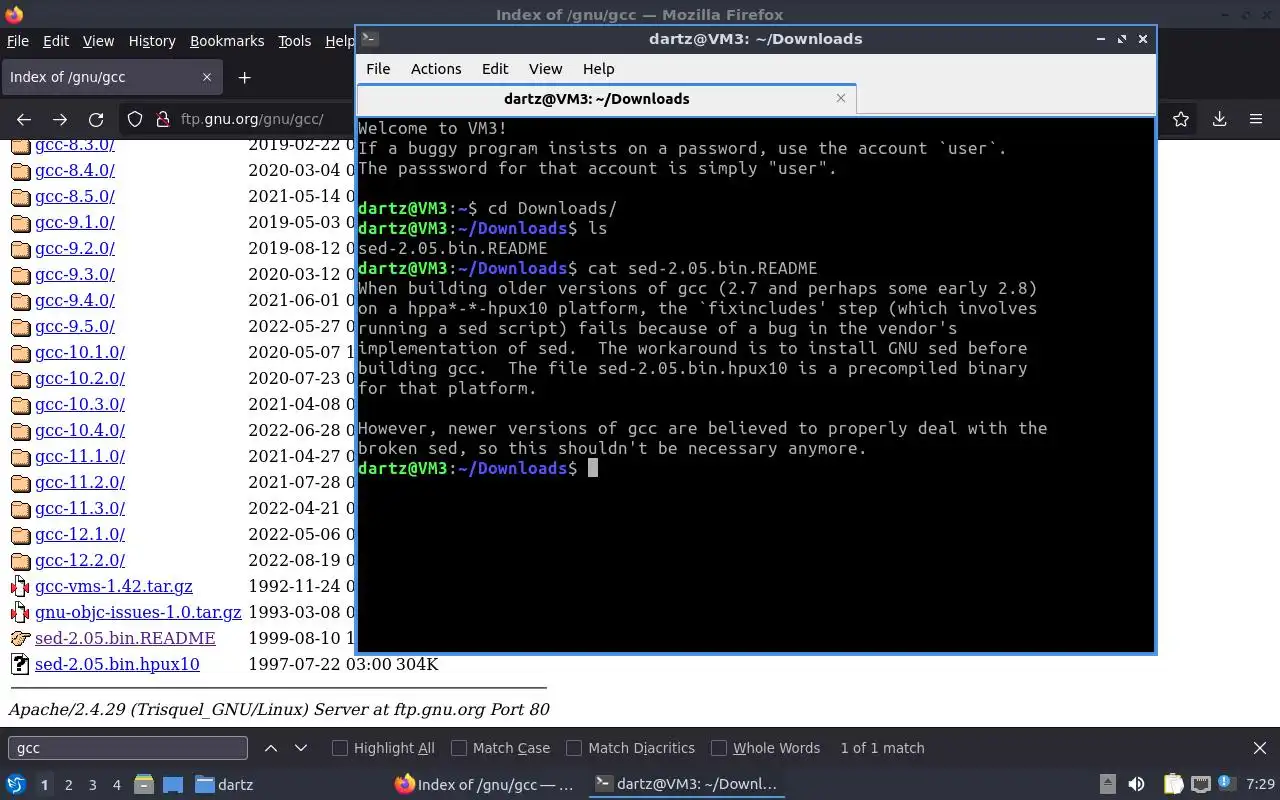Open the gcc-9.5.0/ directory link
This screenshot has height=800, width=1280.
pos(75,326)
